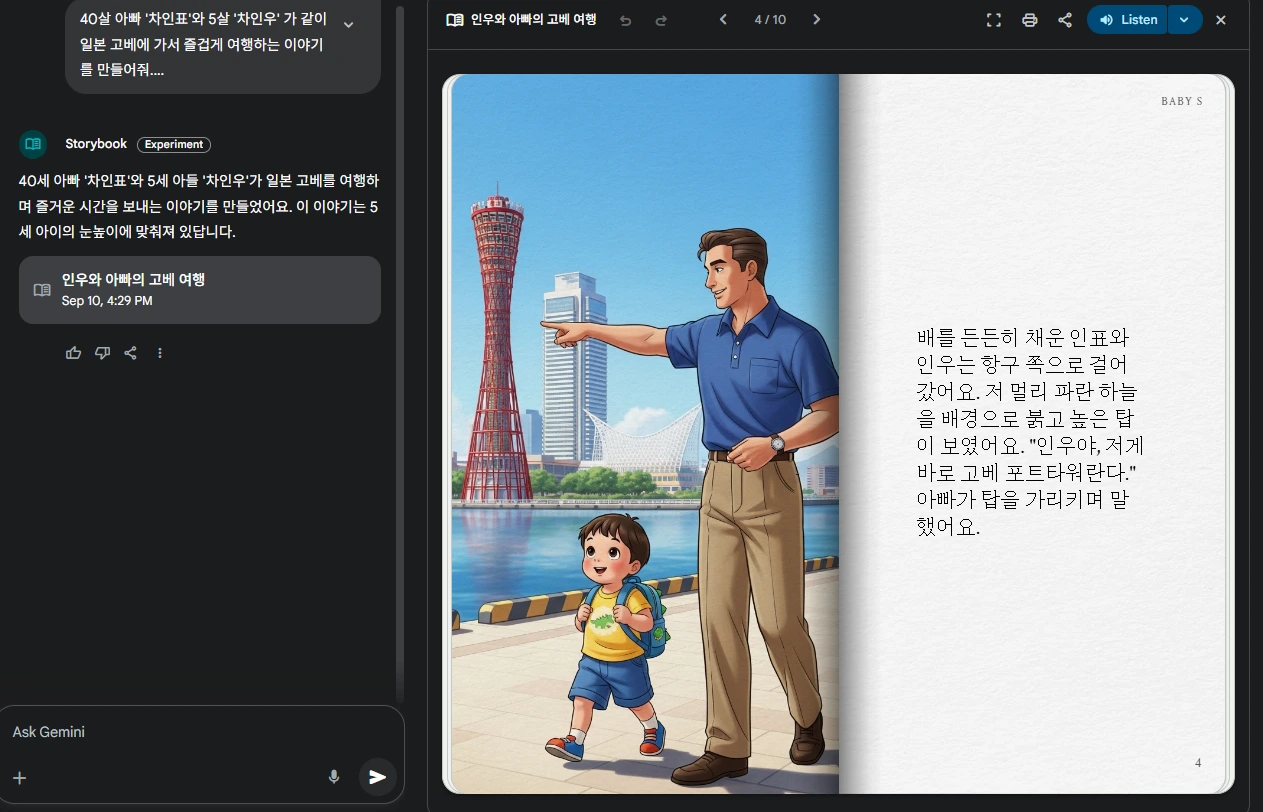Expand the three-dot more options menu
This screenshot has width=1263, height=812.
click(x=160, y=352)
